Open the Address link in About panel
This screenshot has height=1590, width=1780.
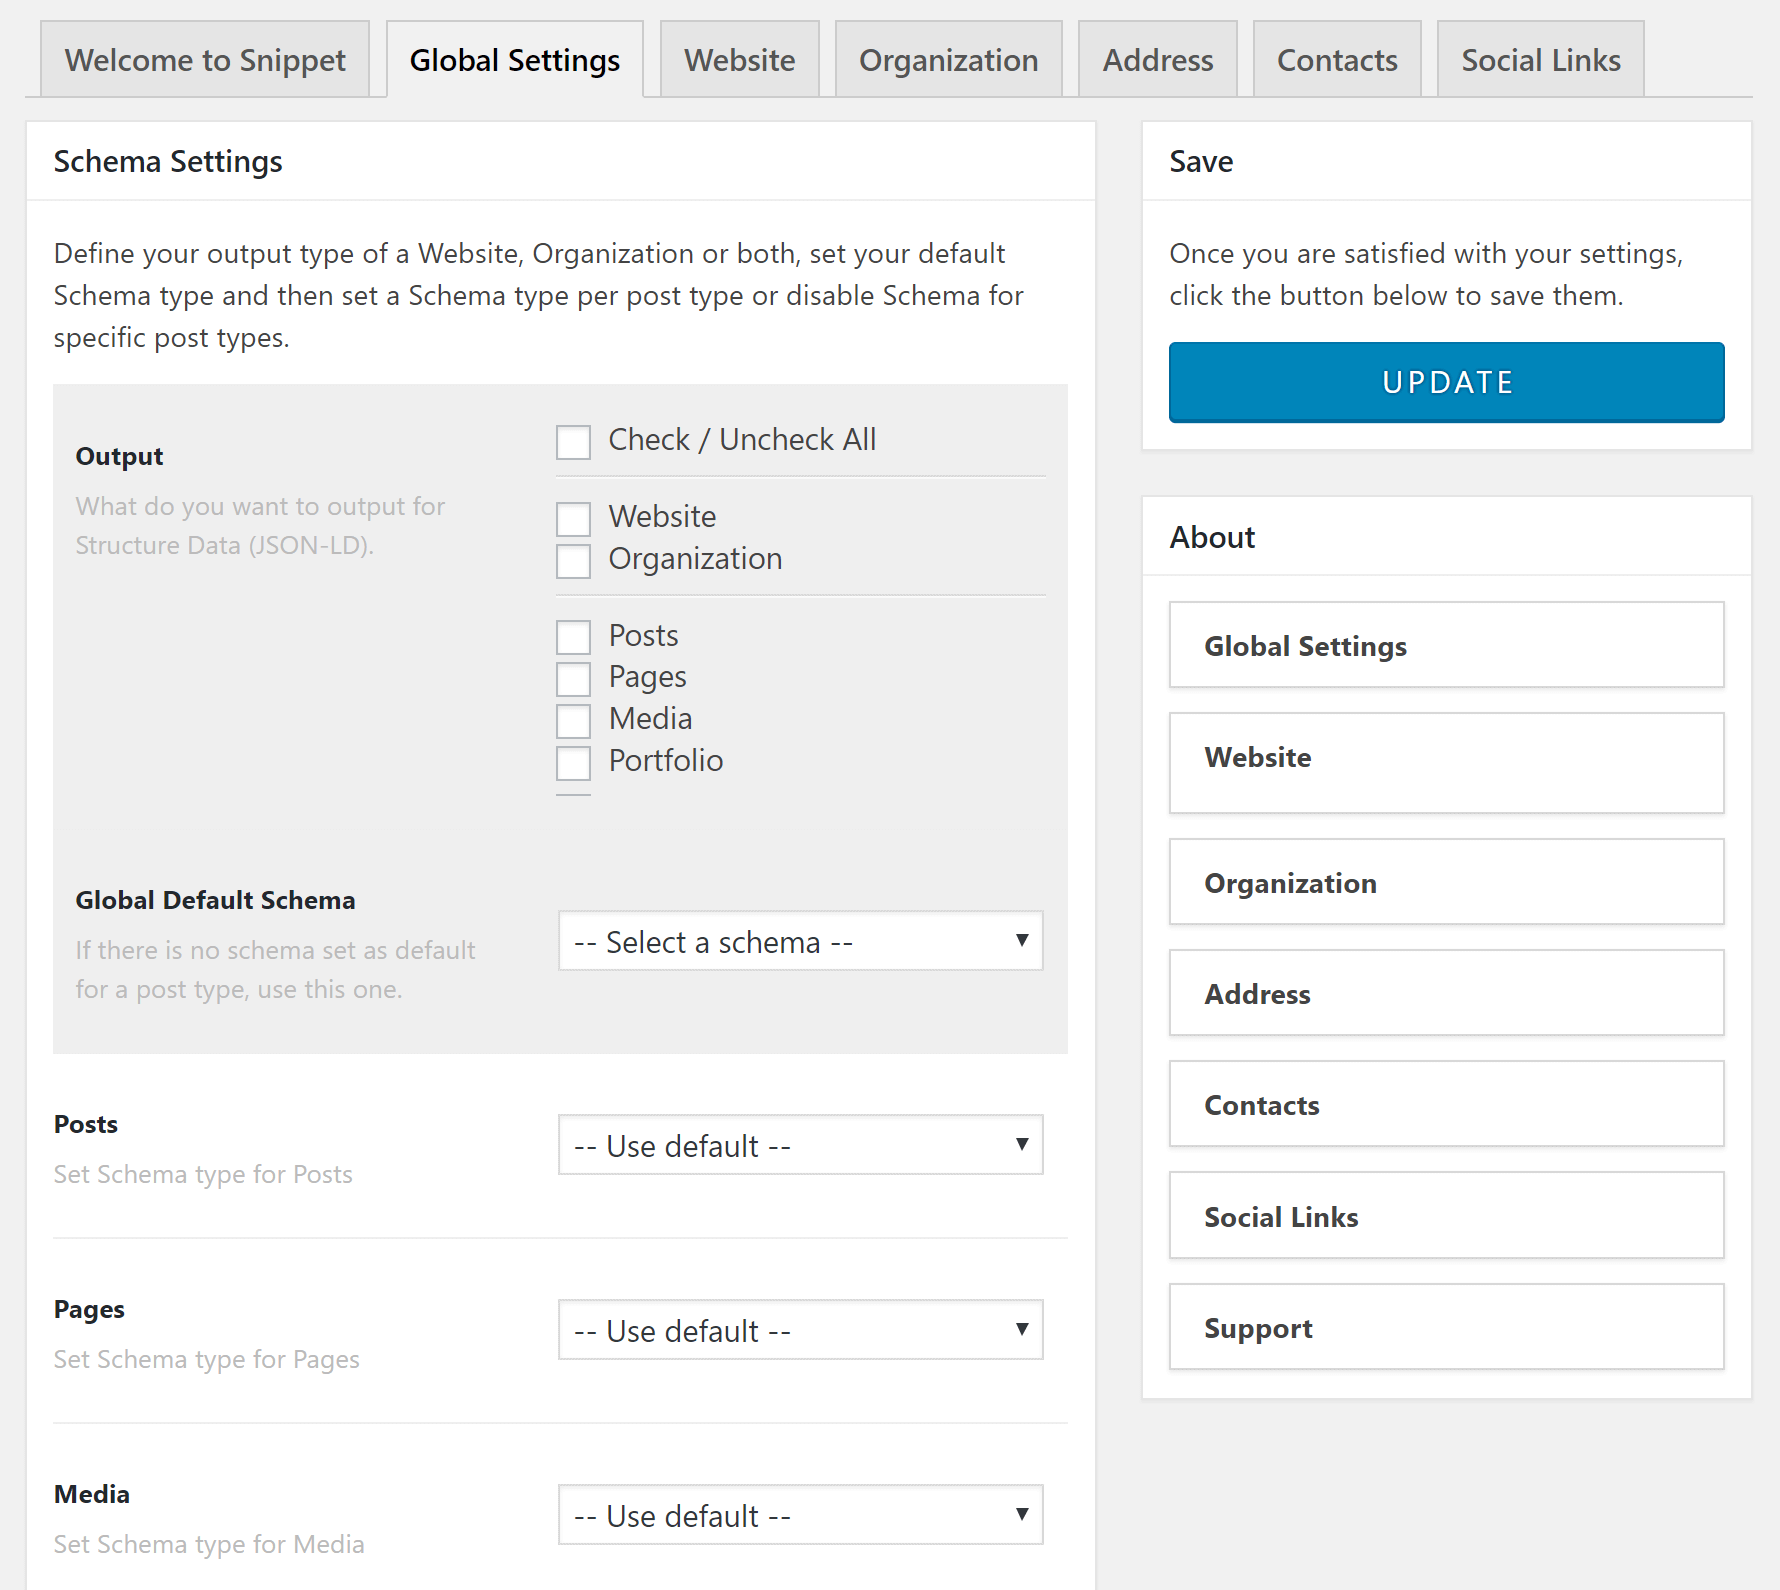coord(1446,993)
